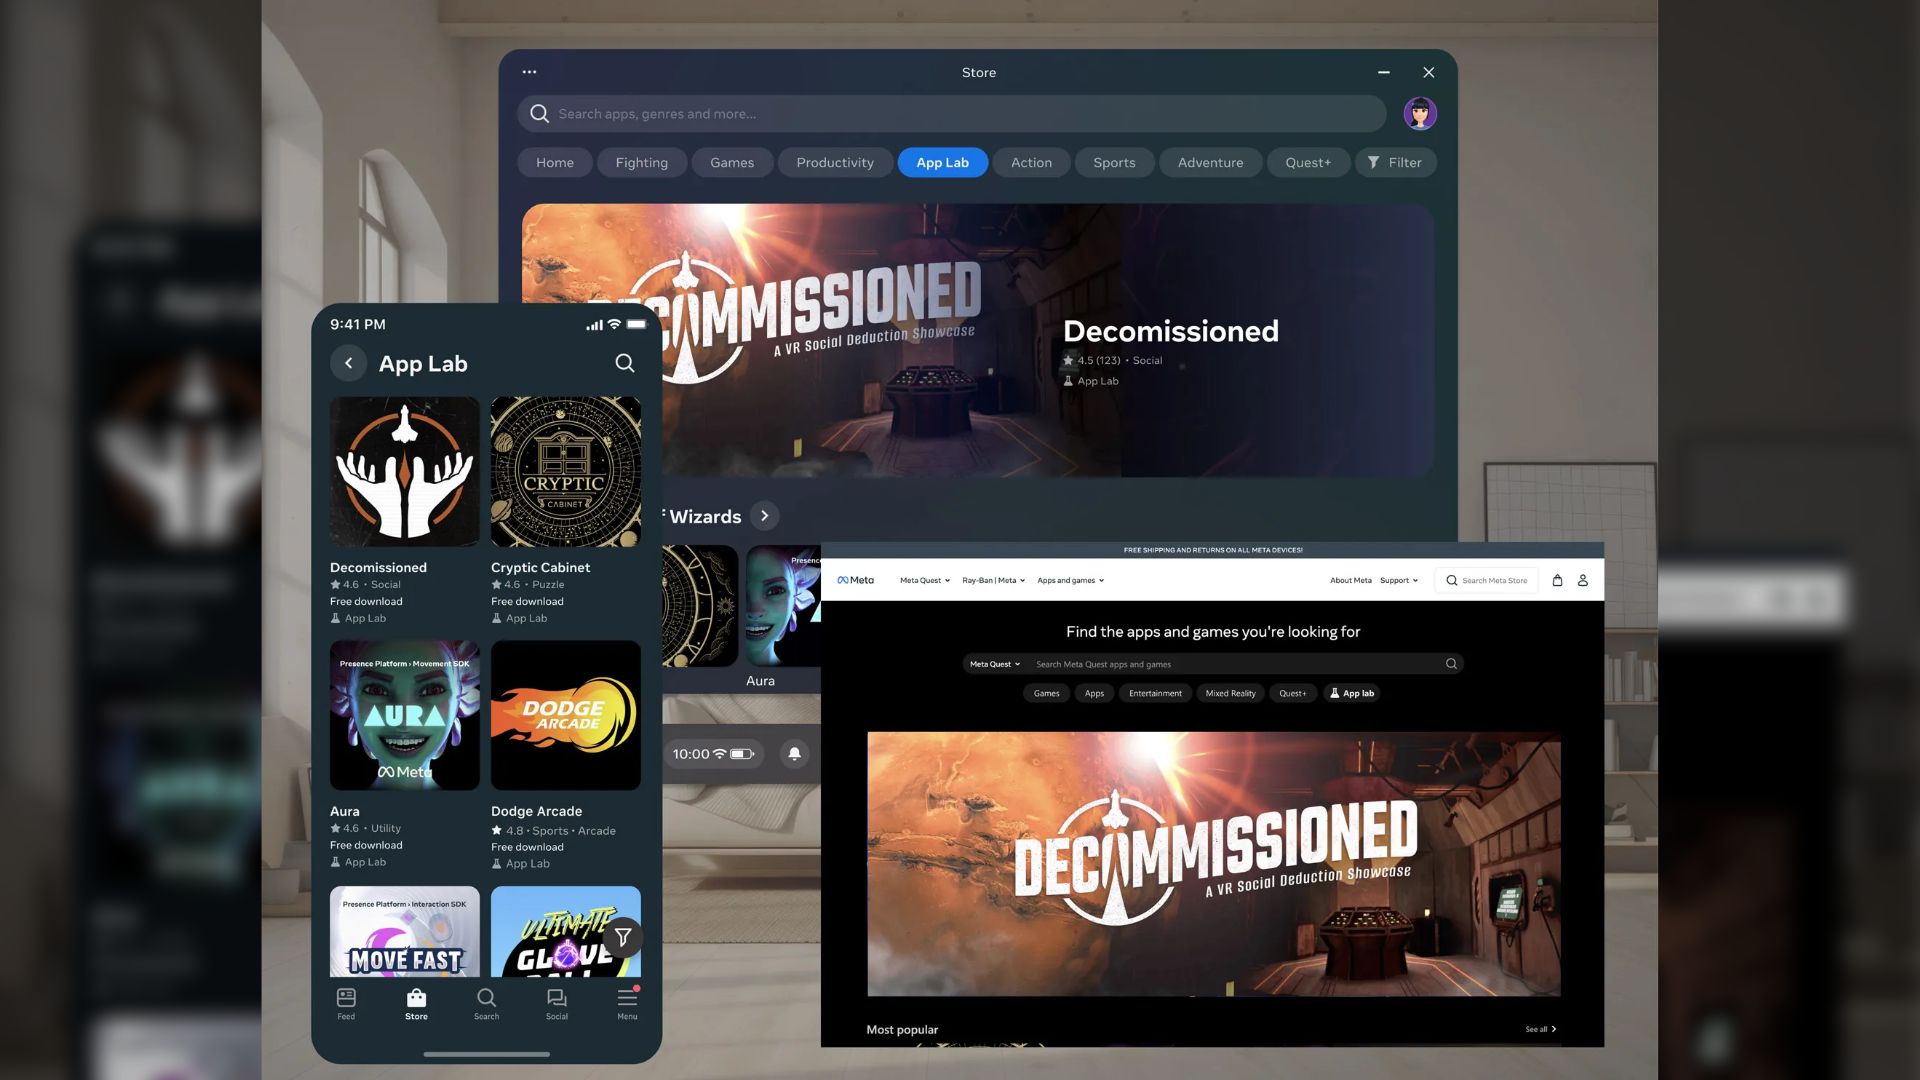Click the shopping bag icon on Meta website
The height and width of the screenshot is (1080, 1920).
[1557, 580]
